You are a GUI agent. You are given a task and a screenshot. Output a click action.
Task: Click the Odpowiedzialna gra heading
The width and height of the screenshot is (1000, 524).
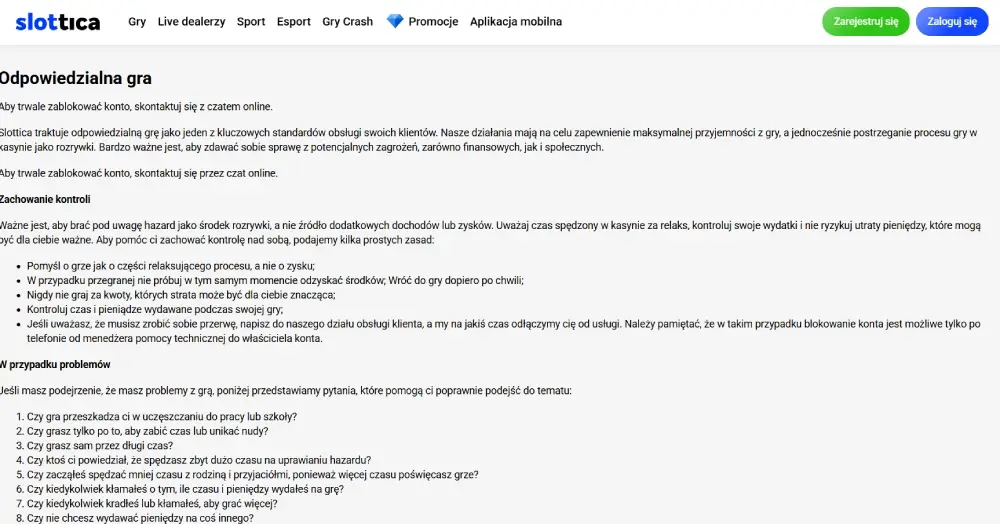pos(75,78)
